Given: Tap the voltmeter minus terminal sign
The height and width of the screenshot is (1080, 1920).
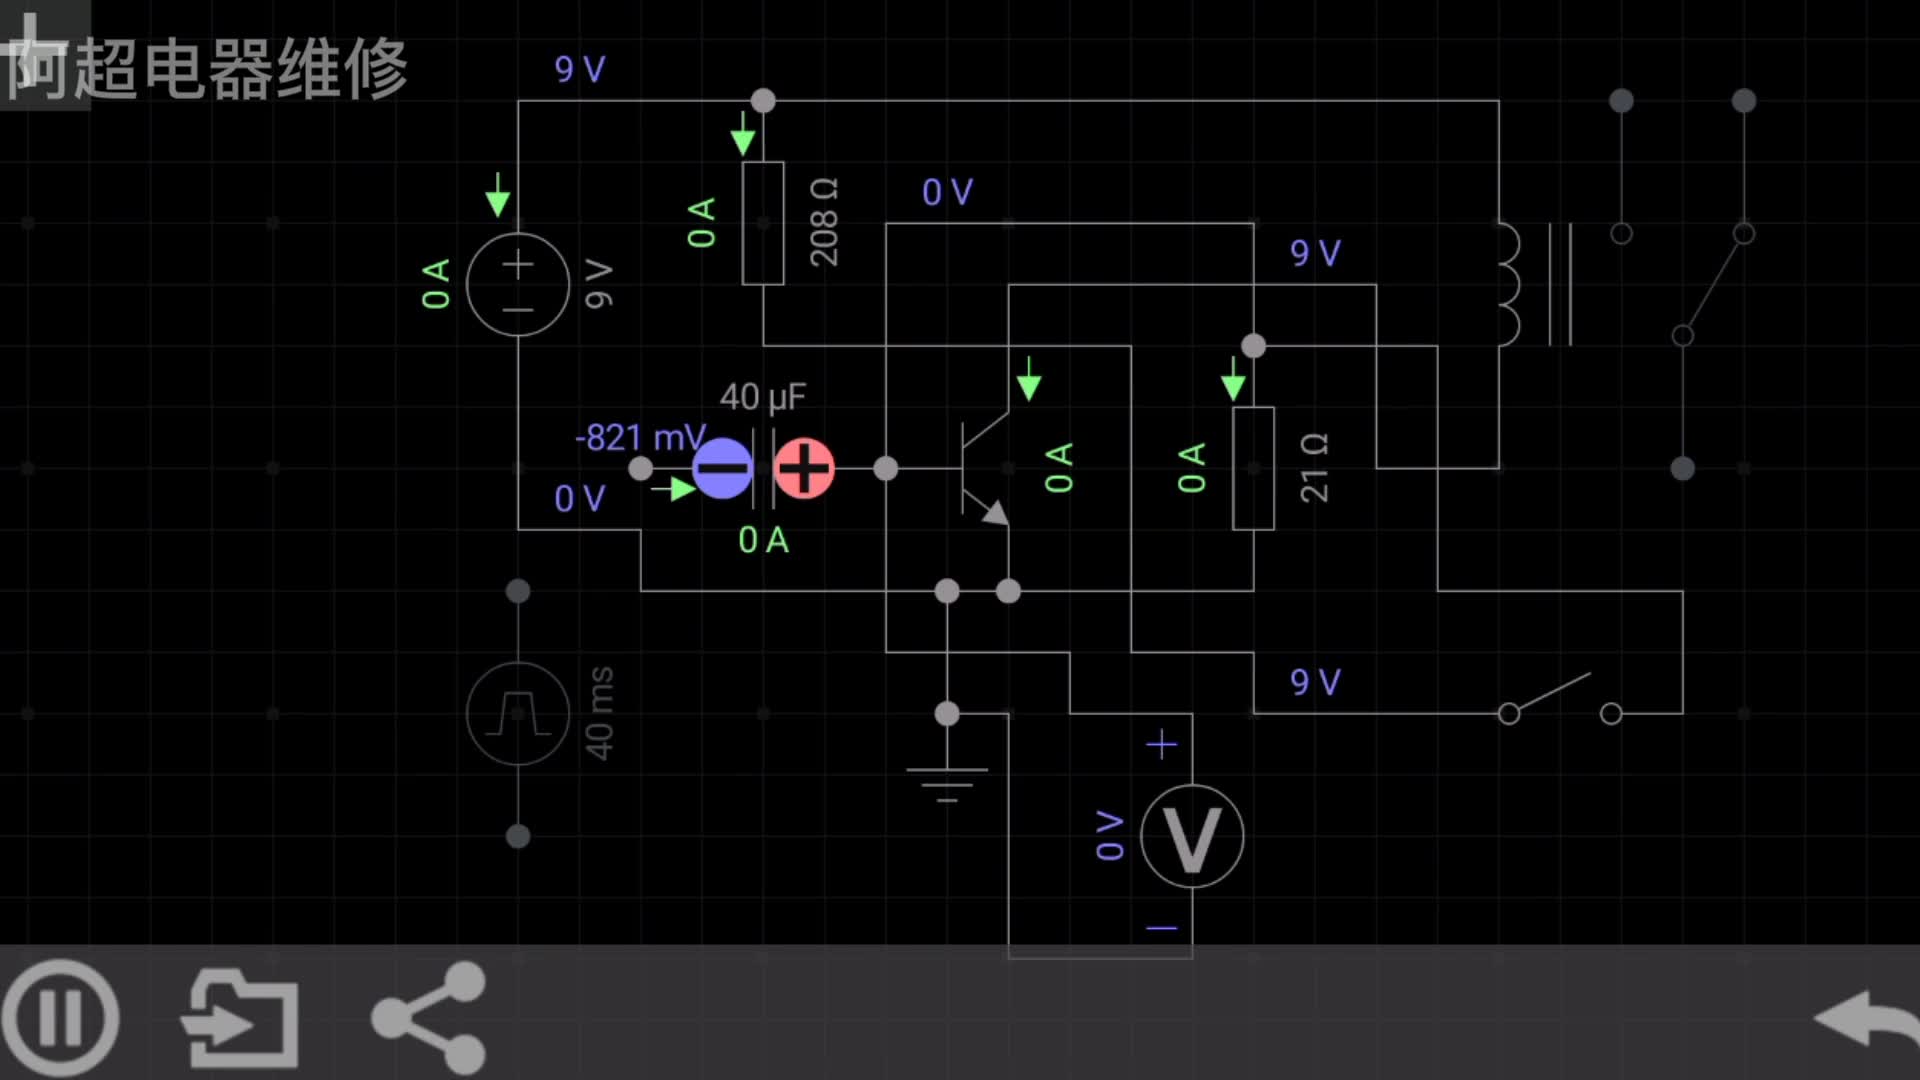Looking at the screenshot, I should (1161, 928).
